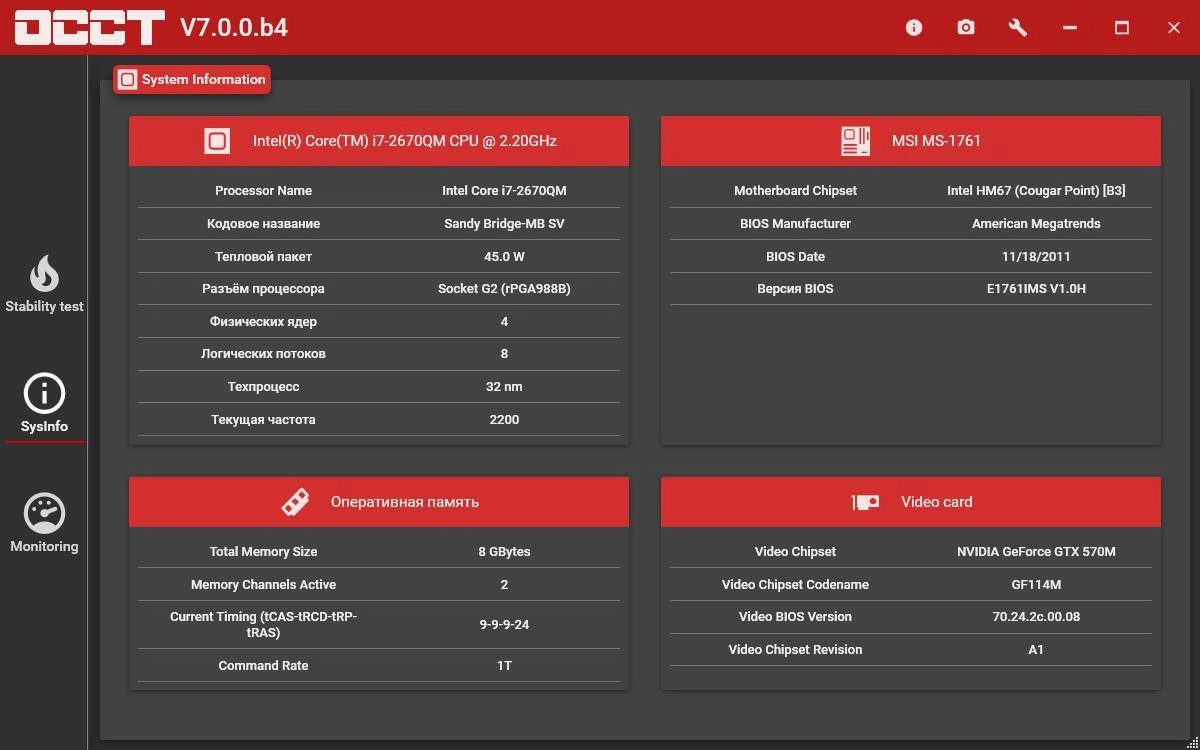This screenshot has height=750, width=1200.
Task: Select the Текущая частота label
Action: (x=263, y=419)
